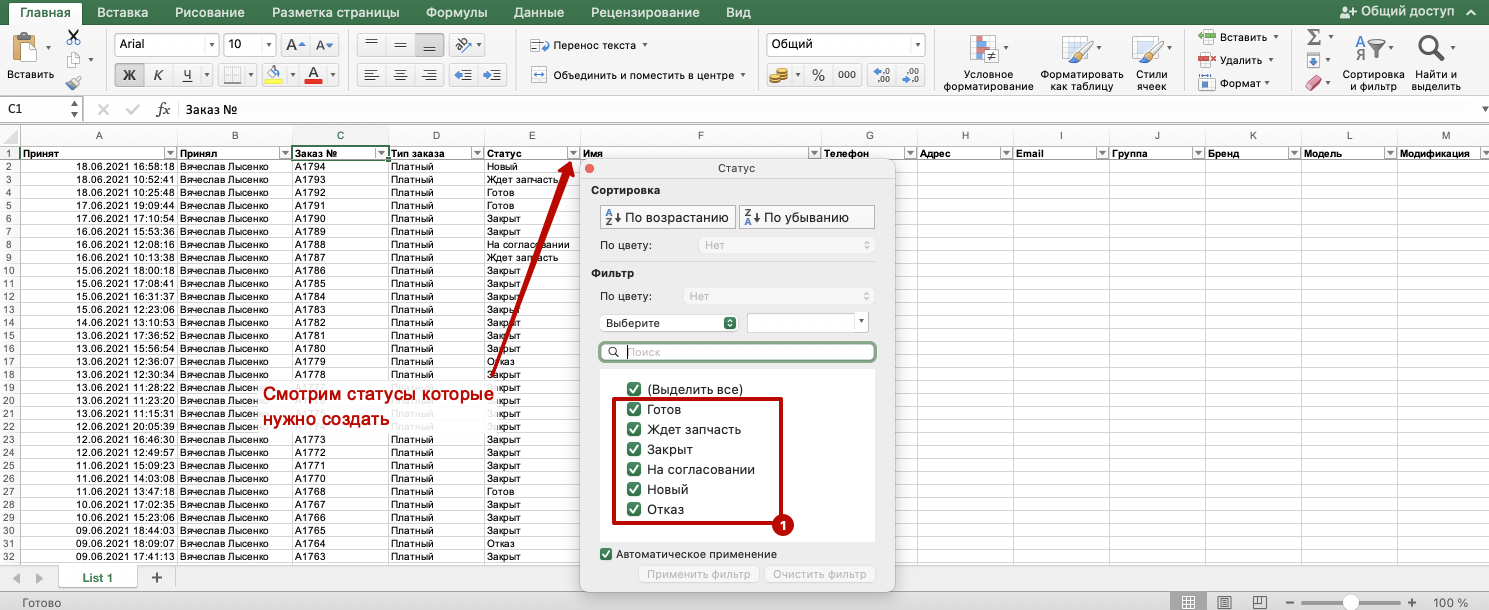Switch to the Разметка страницы tab

pyautogui.click(x=335, y=12)
